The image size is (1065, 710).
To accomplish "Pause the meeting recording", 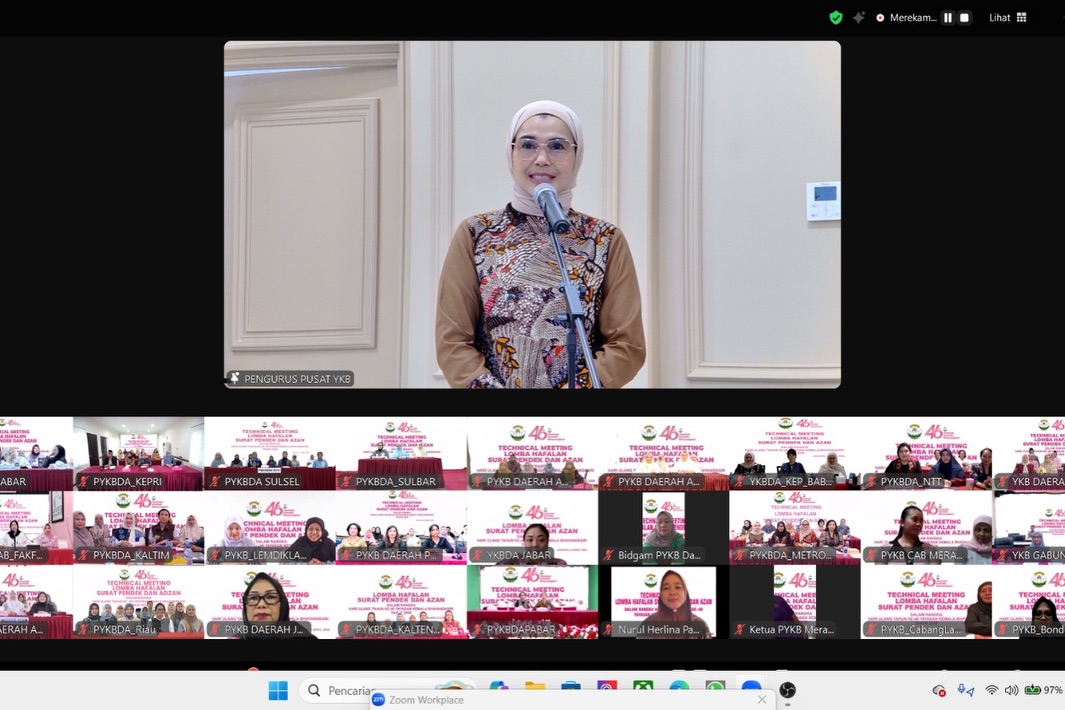I will point(947,18).
